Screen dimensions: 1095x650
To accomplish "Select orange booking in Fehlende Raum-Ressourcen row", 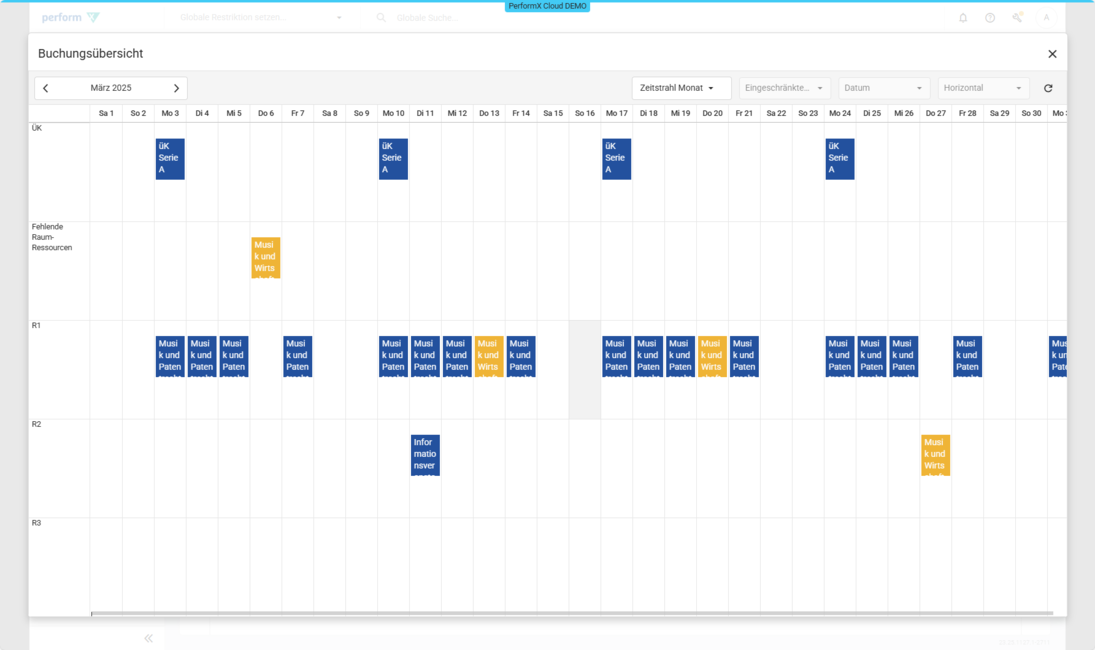I will tap(265, 257).
